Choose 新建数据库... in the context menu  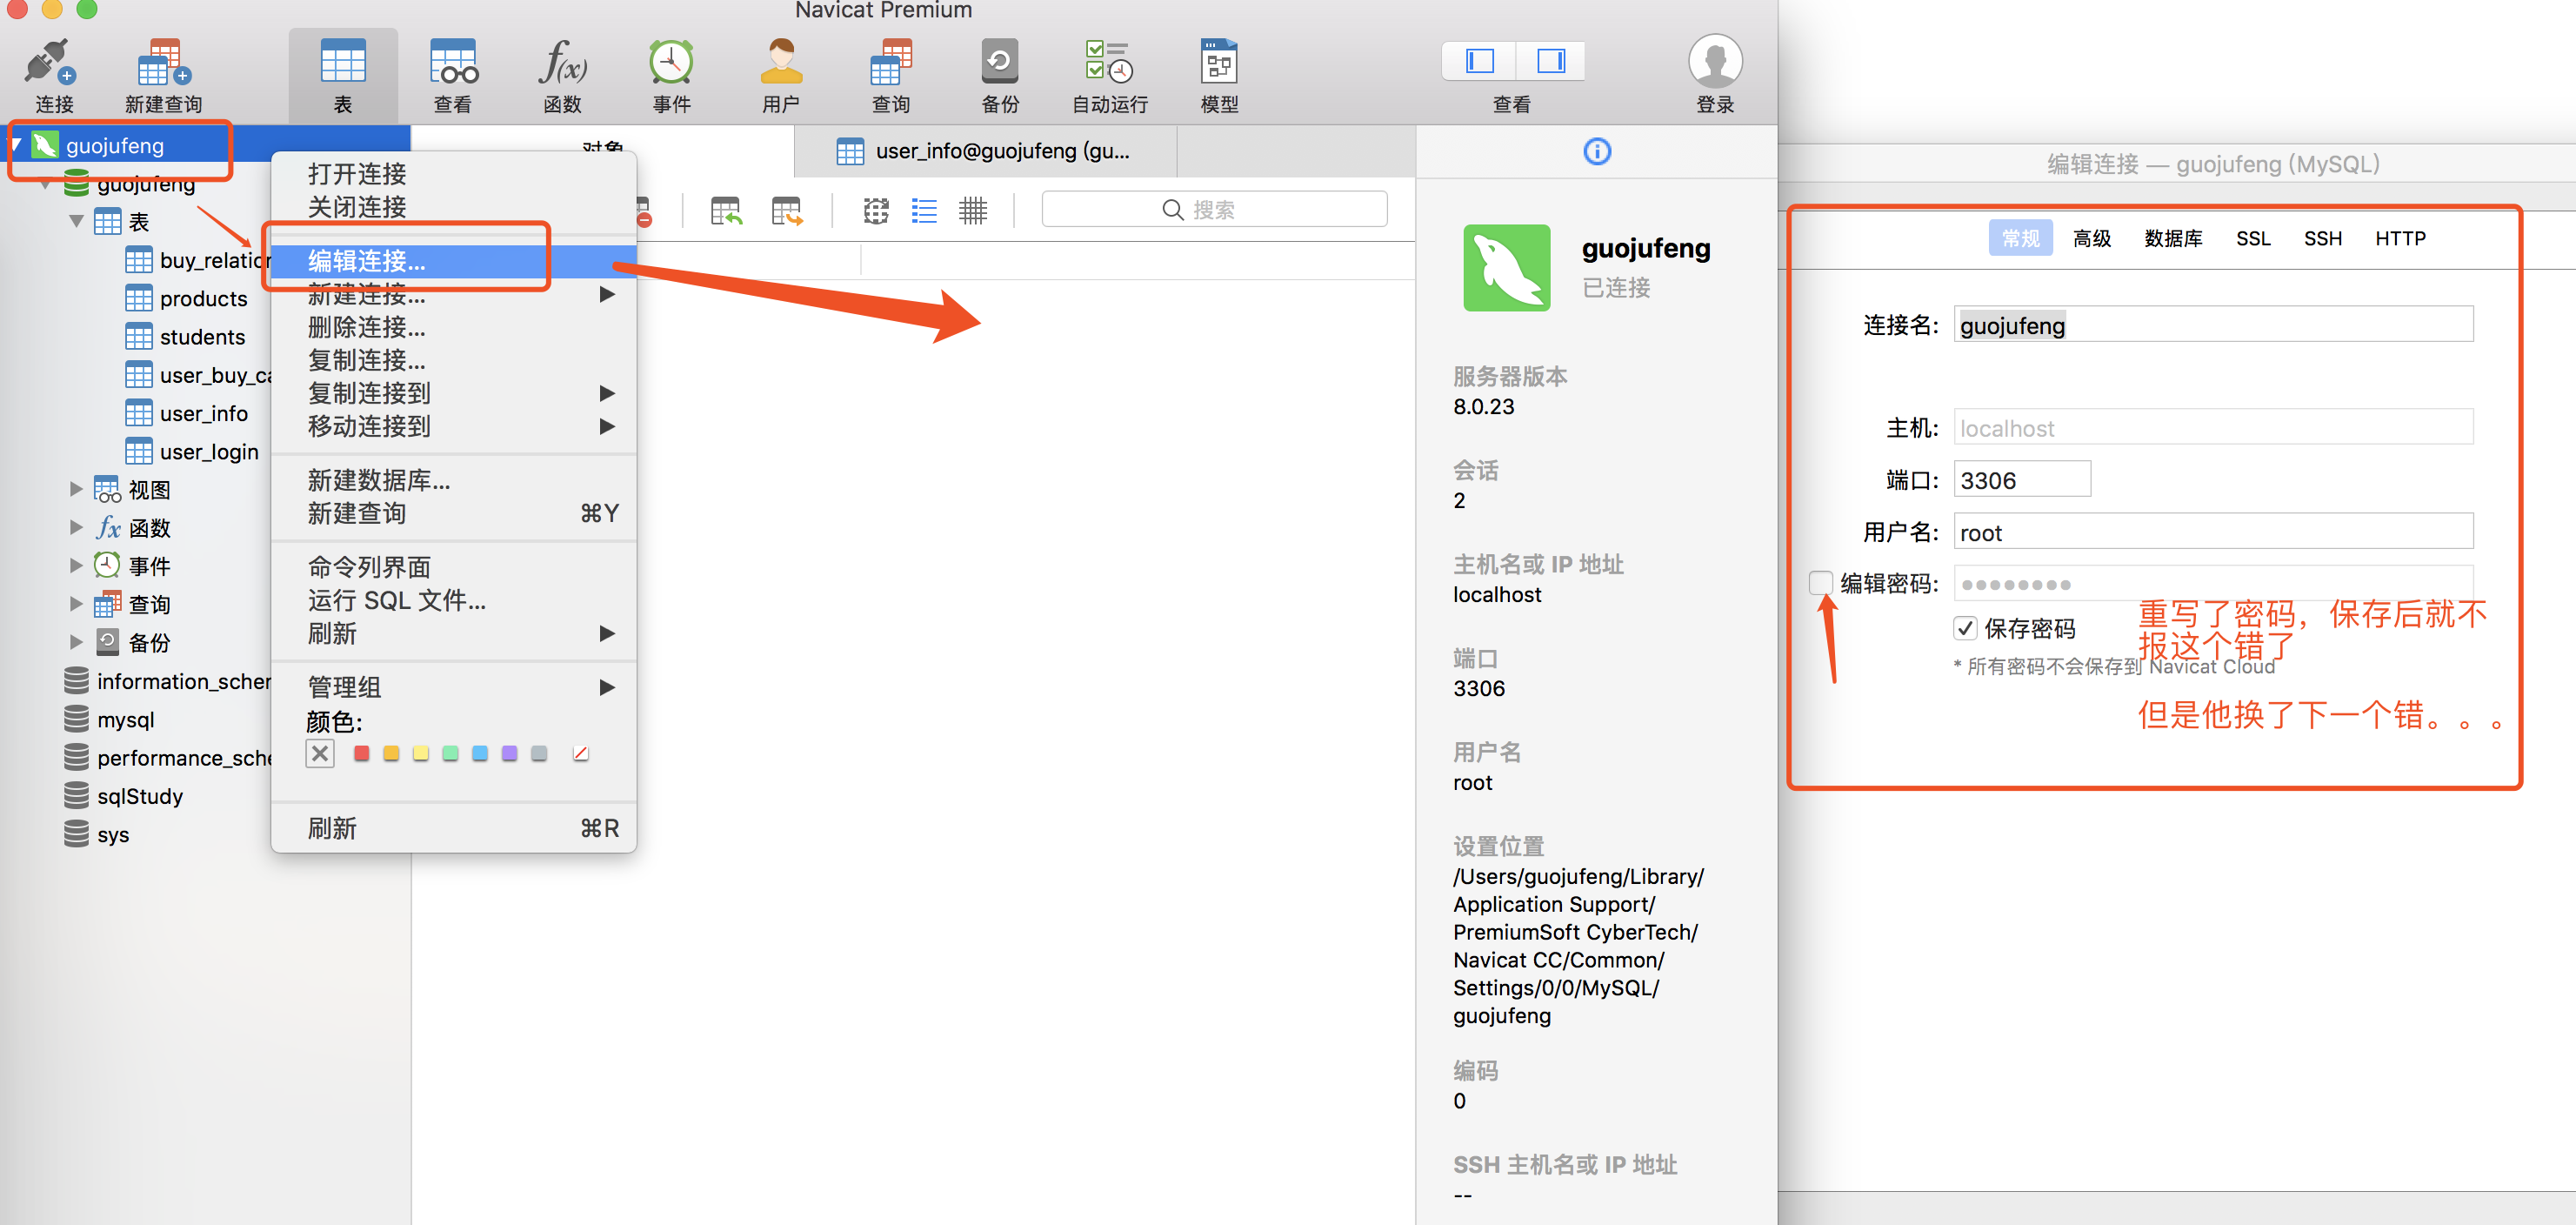453,480
